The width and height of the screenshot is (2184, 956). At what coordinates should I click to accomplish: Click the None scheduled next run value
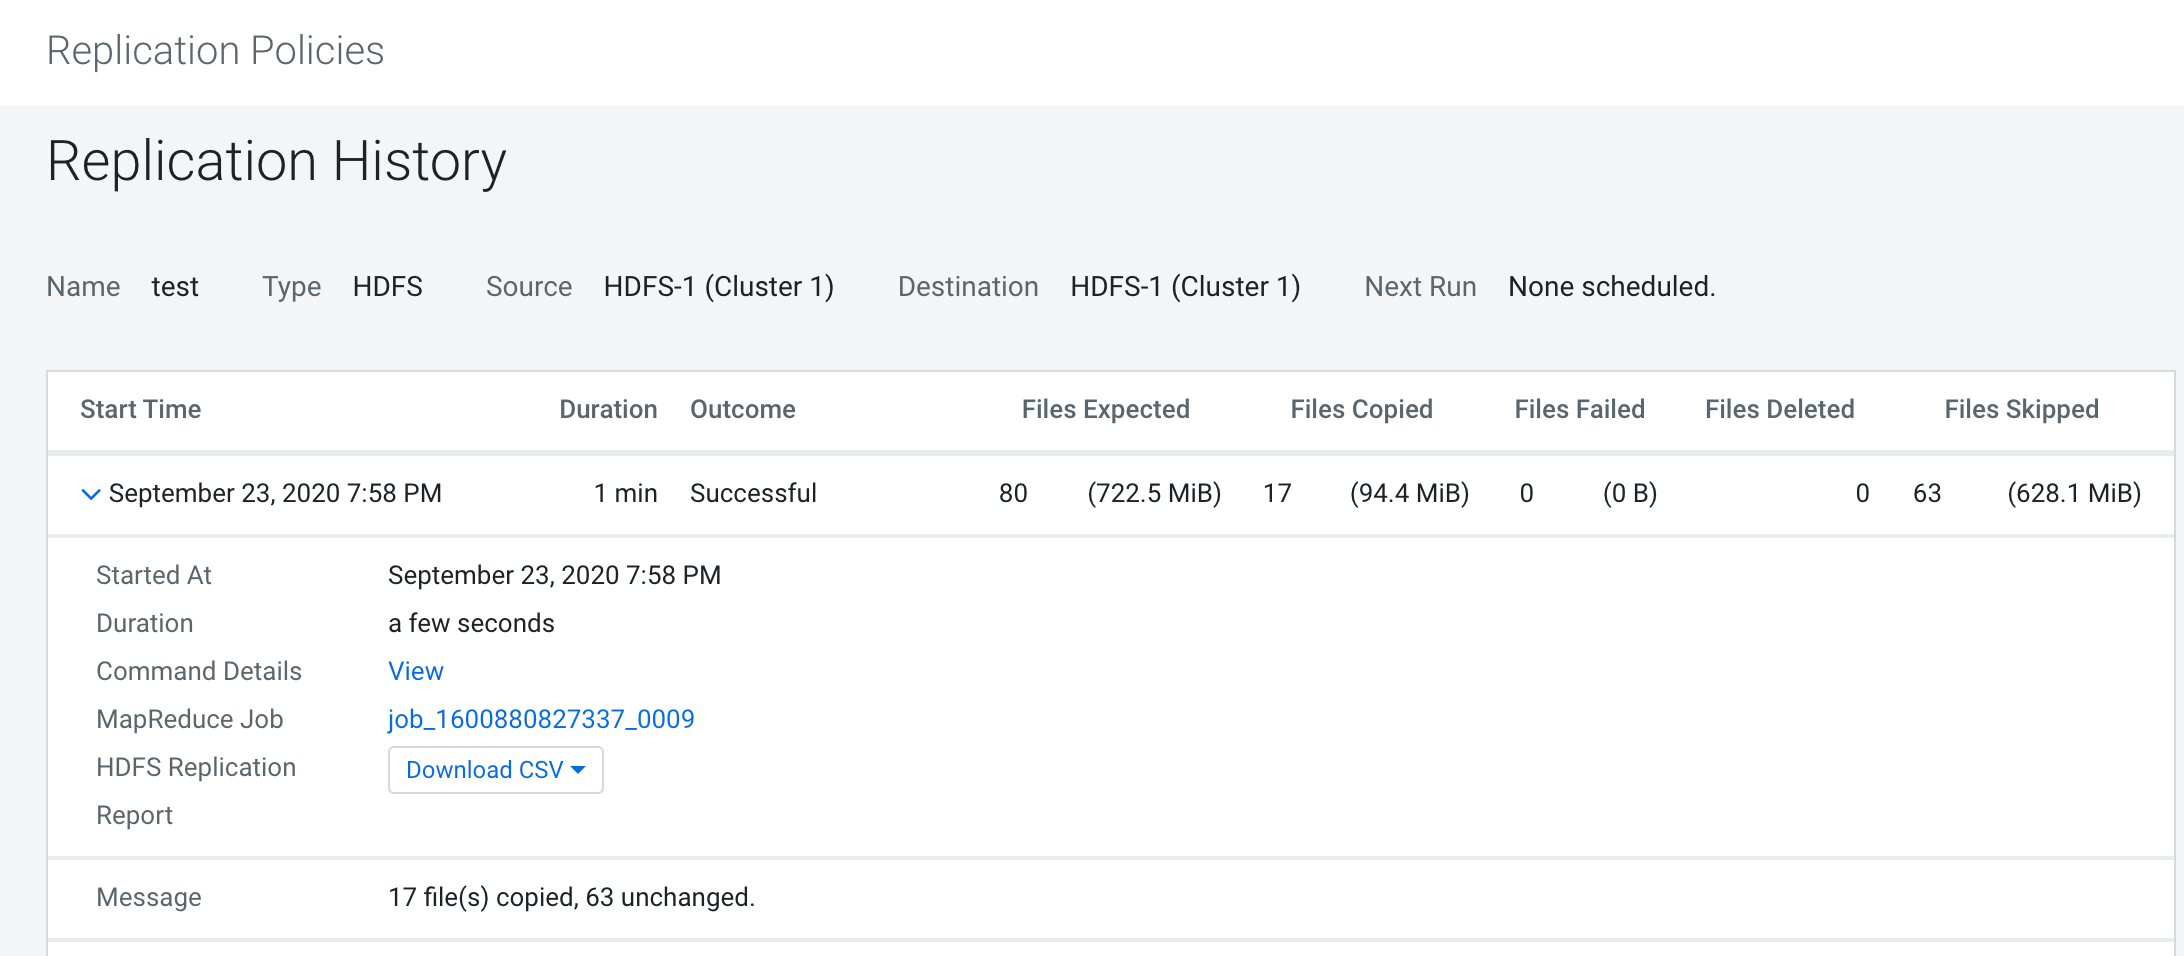[1611, 287]
